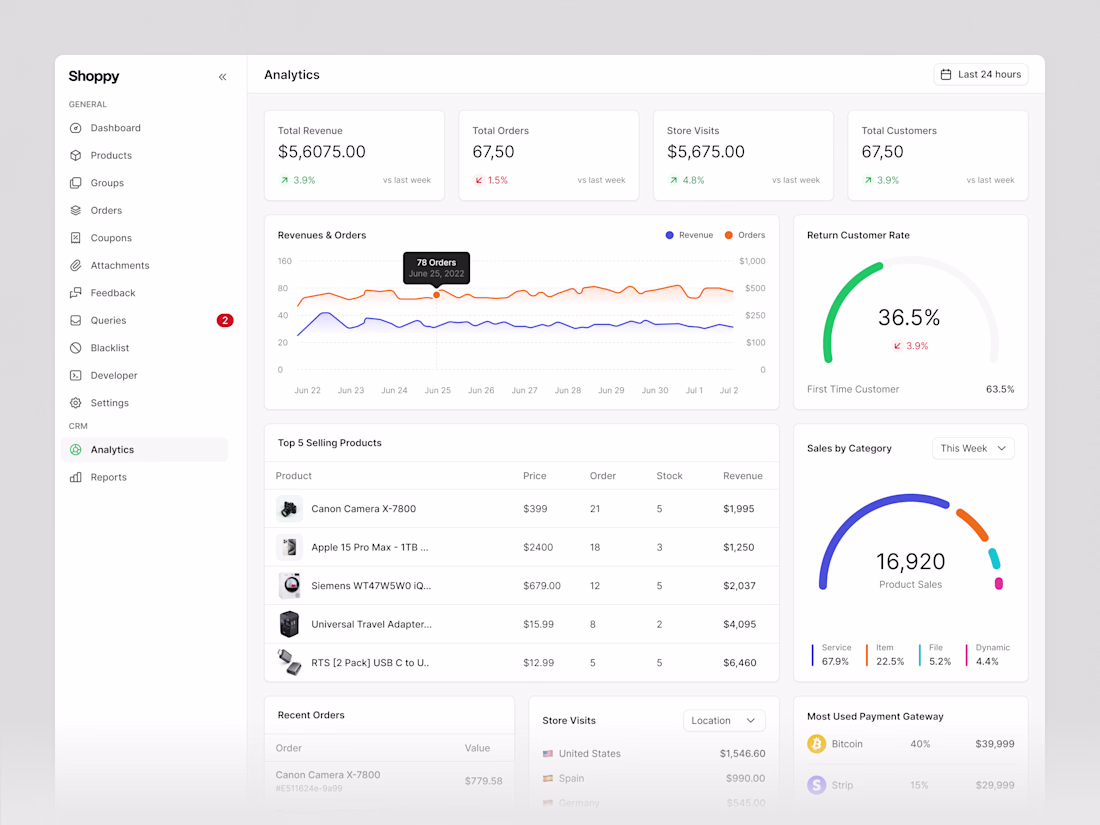Click Canon Camera X-7800 product thumbnail
The image size is (1100, 825).
pos(289,509)
